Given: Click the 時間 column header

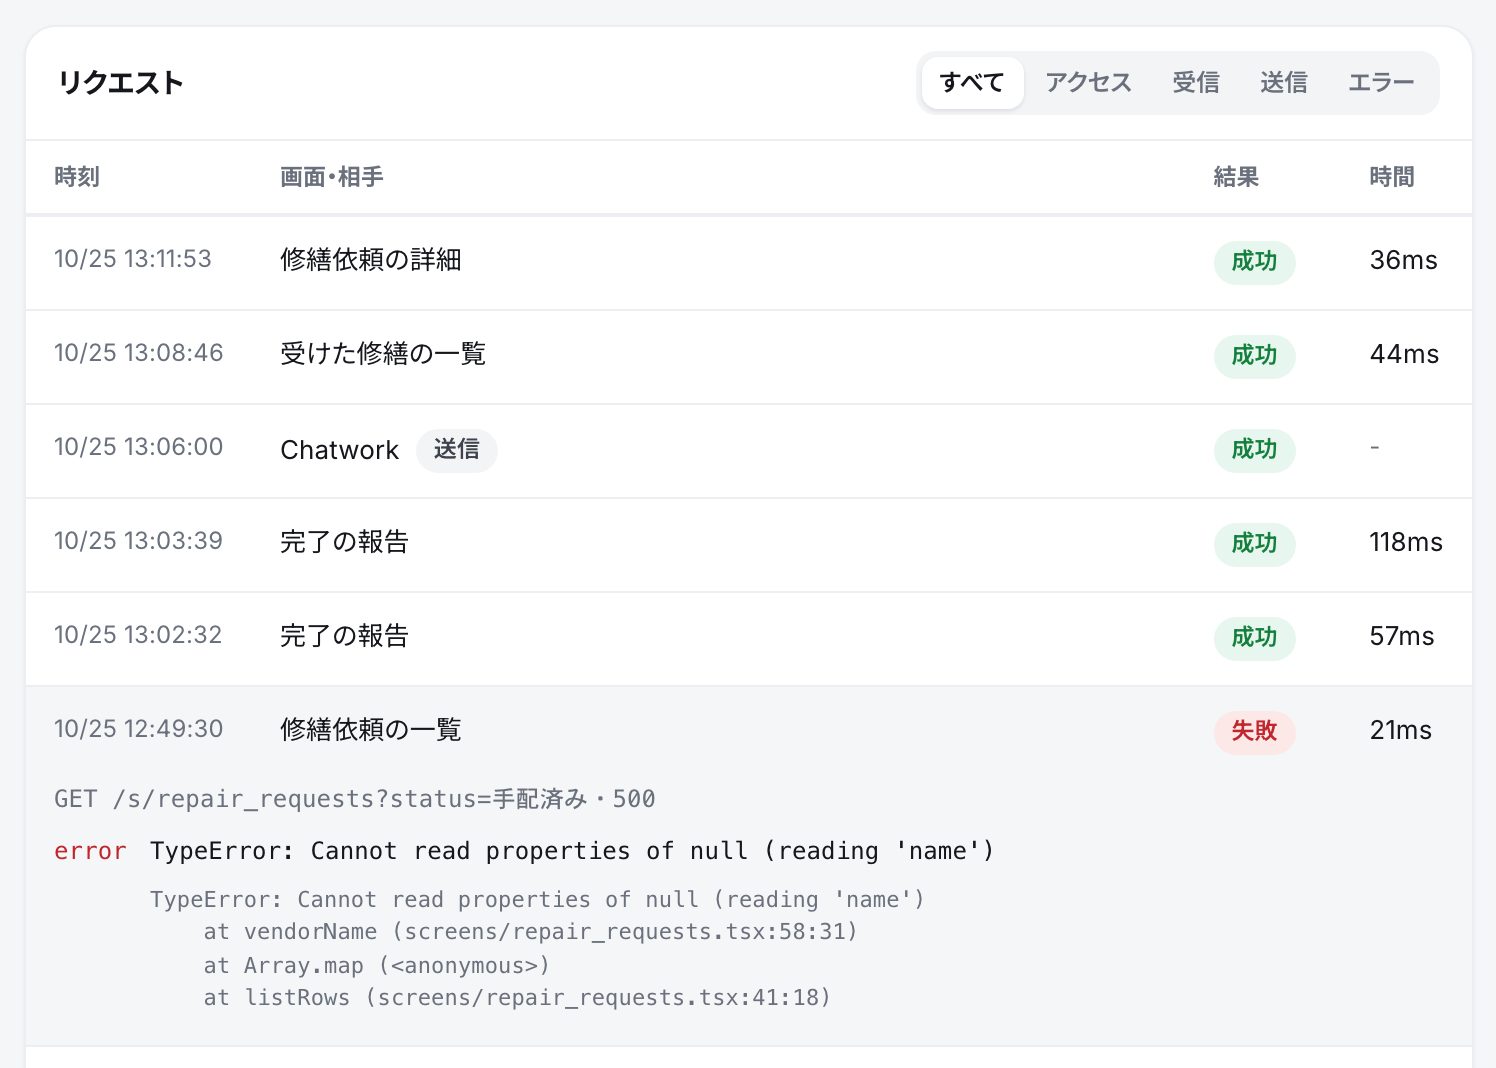Looking at the screenshot, I should (1392, 177).
